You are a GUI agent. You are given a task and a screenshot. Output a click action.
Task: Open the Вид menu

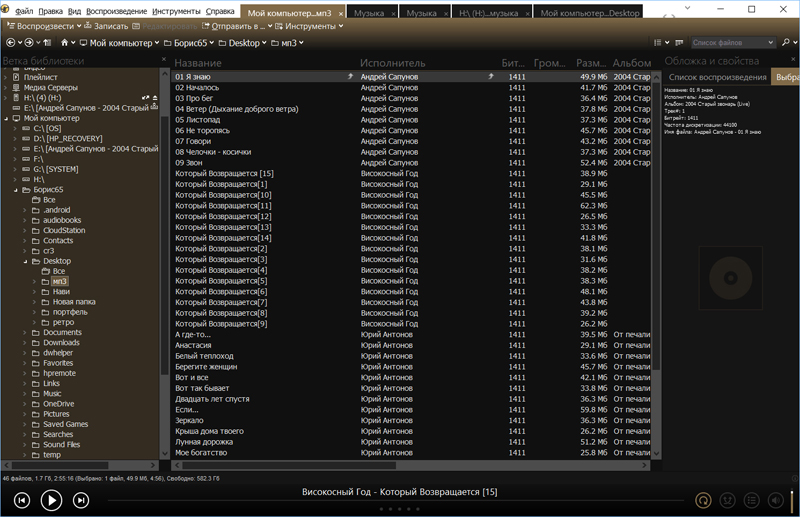tap(74, 11)
